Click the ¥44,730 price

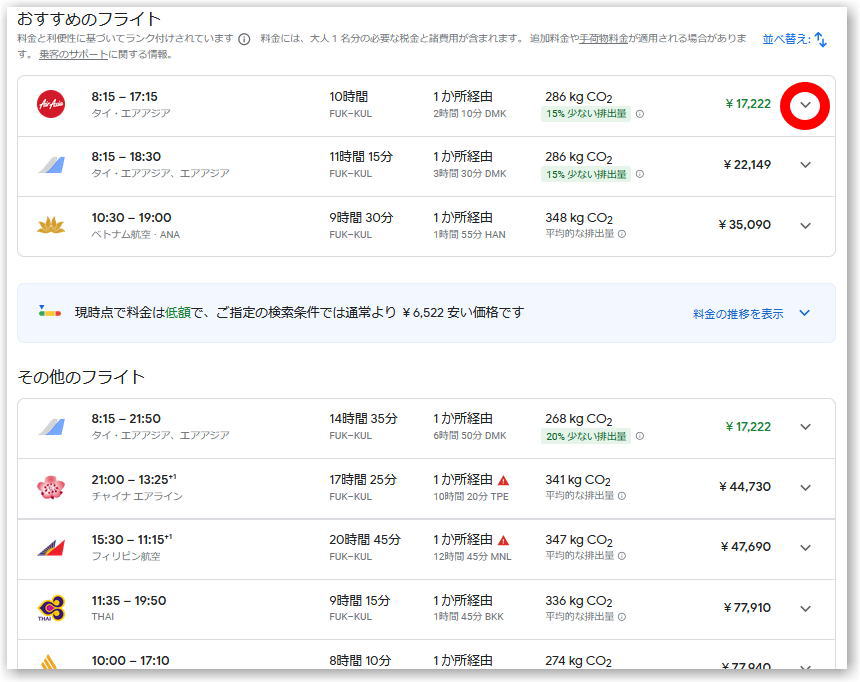tap(745, 487)
